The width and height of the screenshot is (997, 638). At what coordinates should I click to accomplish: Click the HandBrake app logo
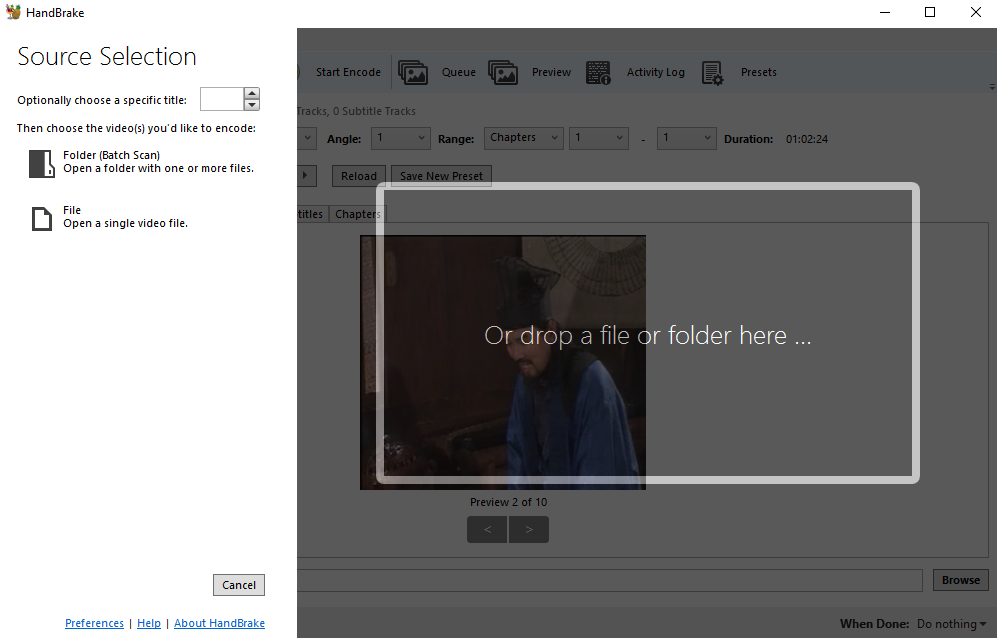13,12
